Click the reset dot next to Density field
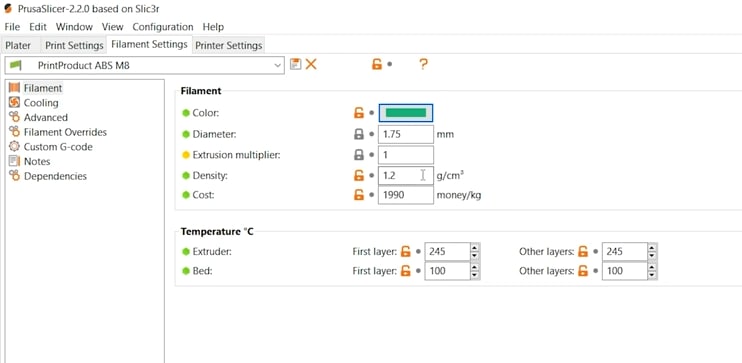This screenshot has height=363, width=742. coord(371,176)
